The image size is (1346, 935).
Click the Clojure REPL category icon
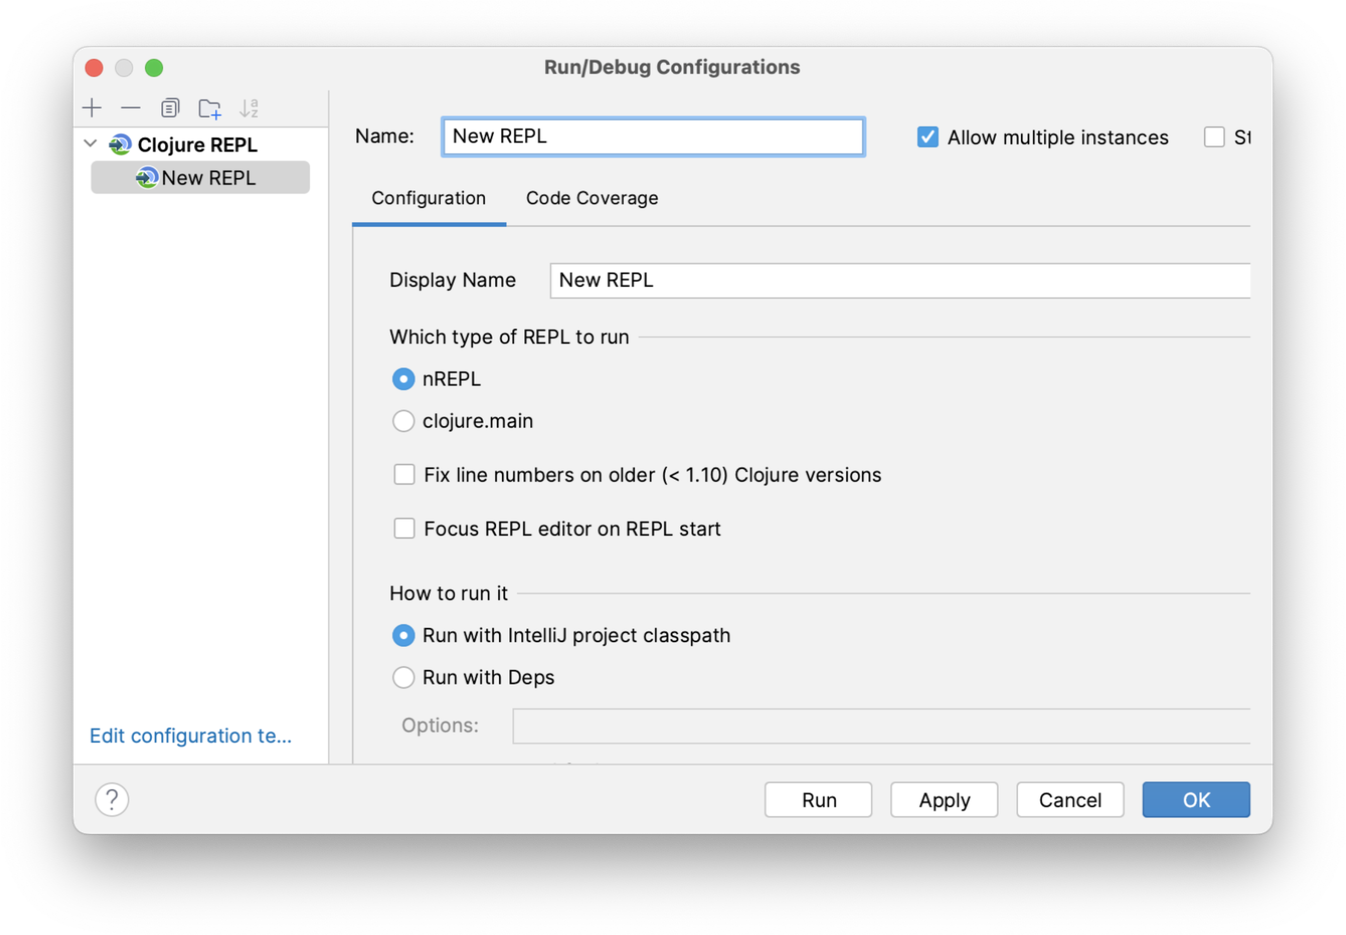[x=120, y=145]
